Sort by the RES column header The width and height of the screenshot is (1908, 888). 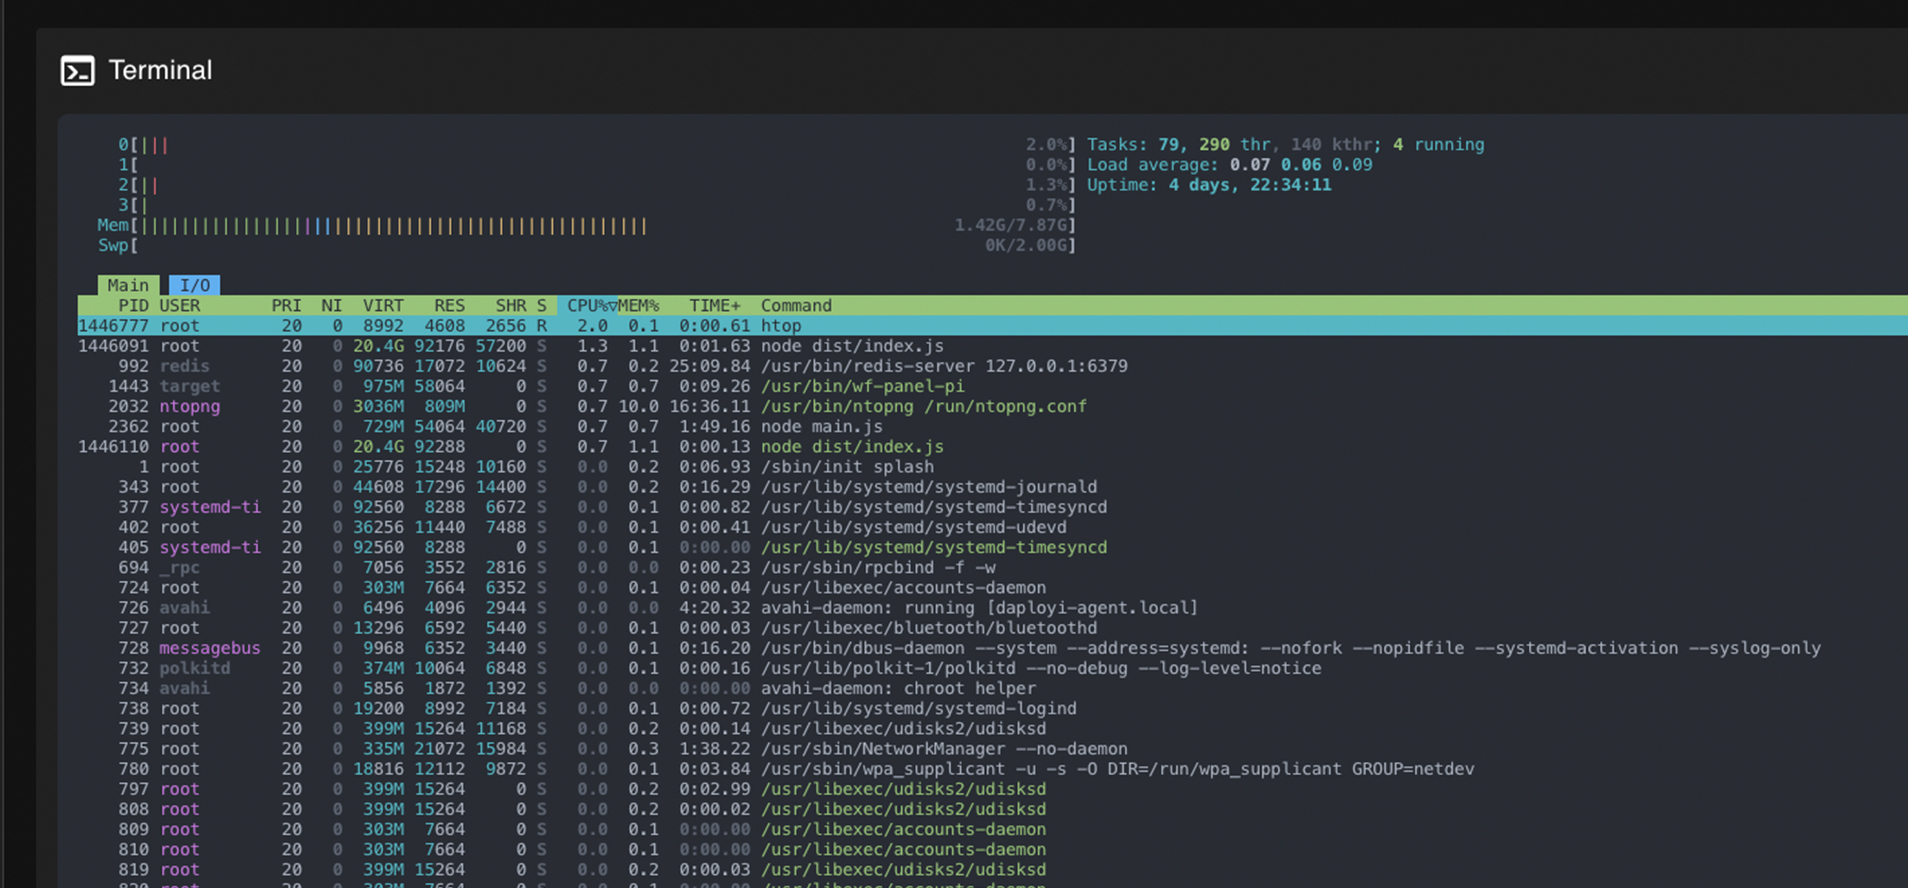(449, 305)
